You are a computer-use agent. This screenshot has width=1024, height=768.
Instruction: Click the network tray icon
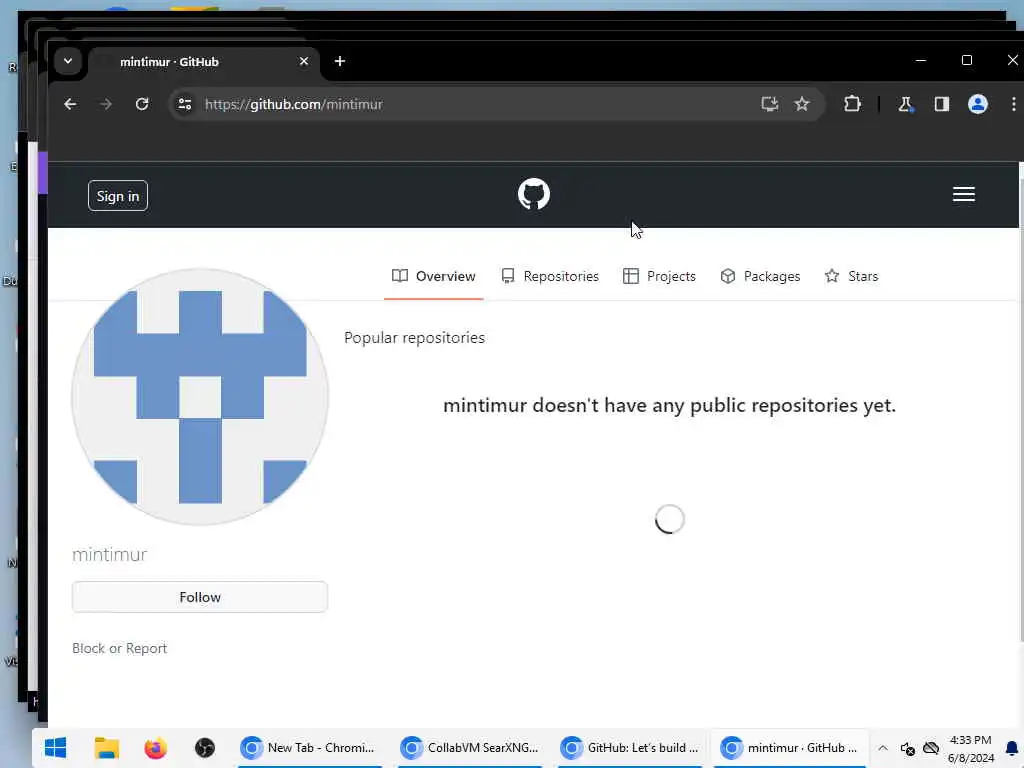[x=931, y=748]
